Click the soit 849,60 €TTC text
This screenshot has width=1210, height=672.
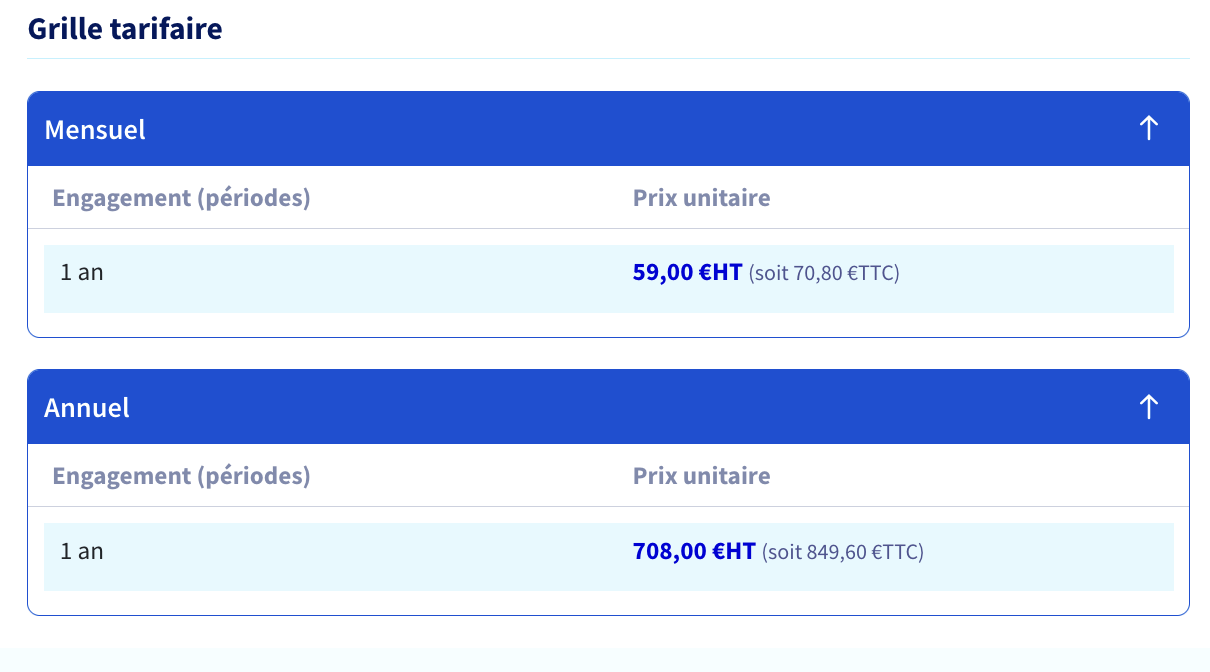(843, 551)
